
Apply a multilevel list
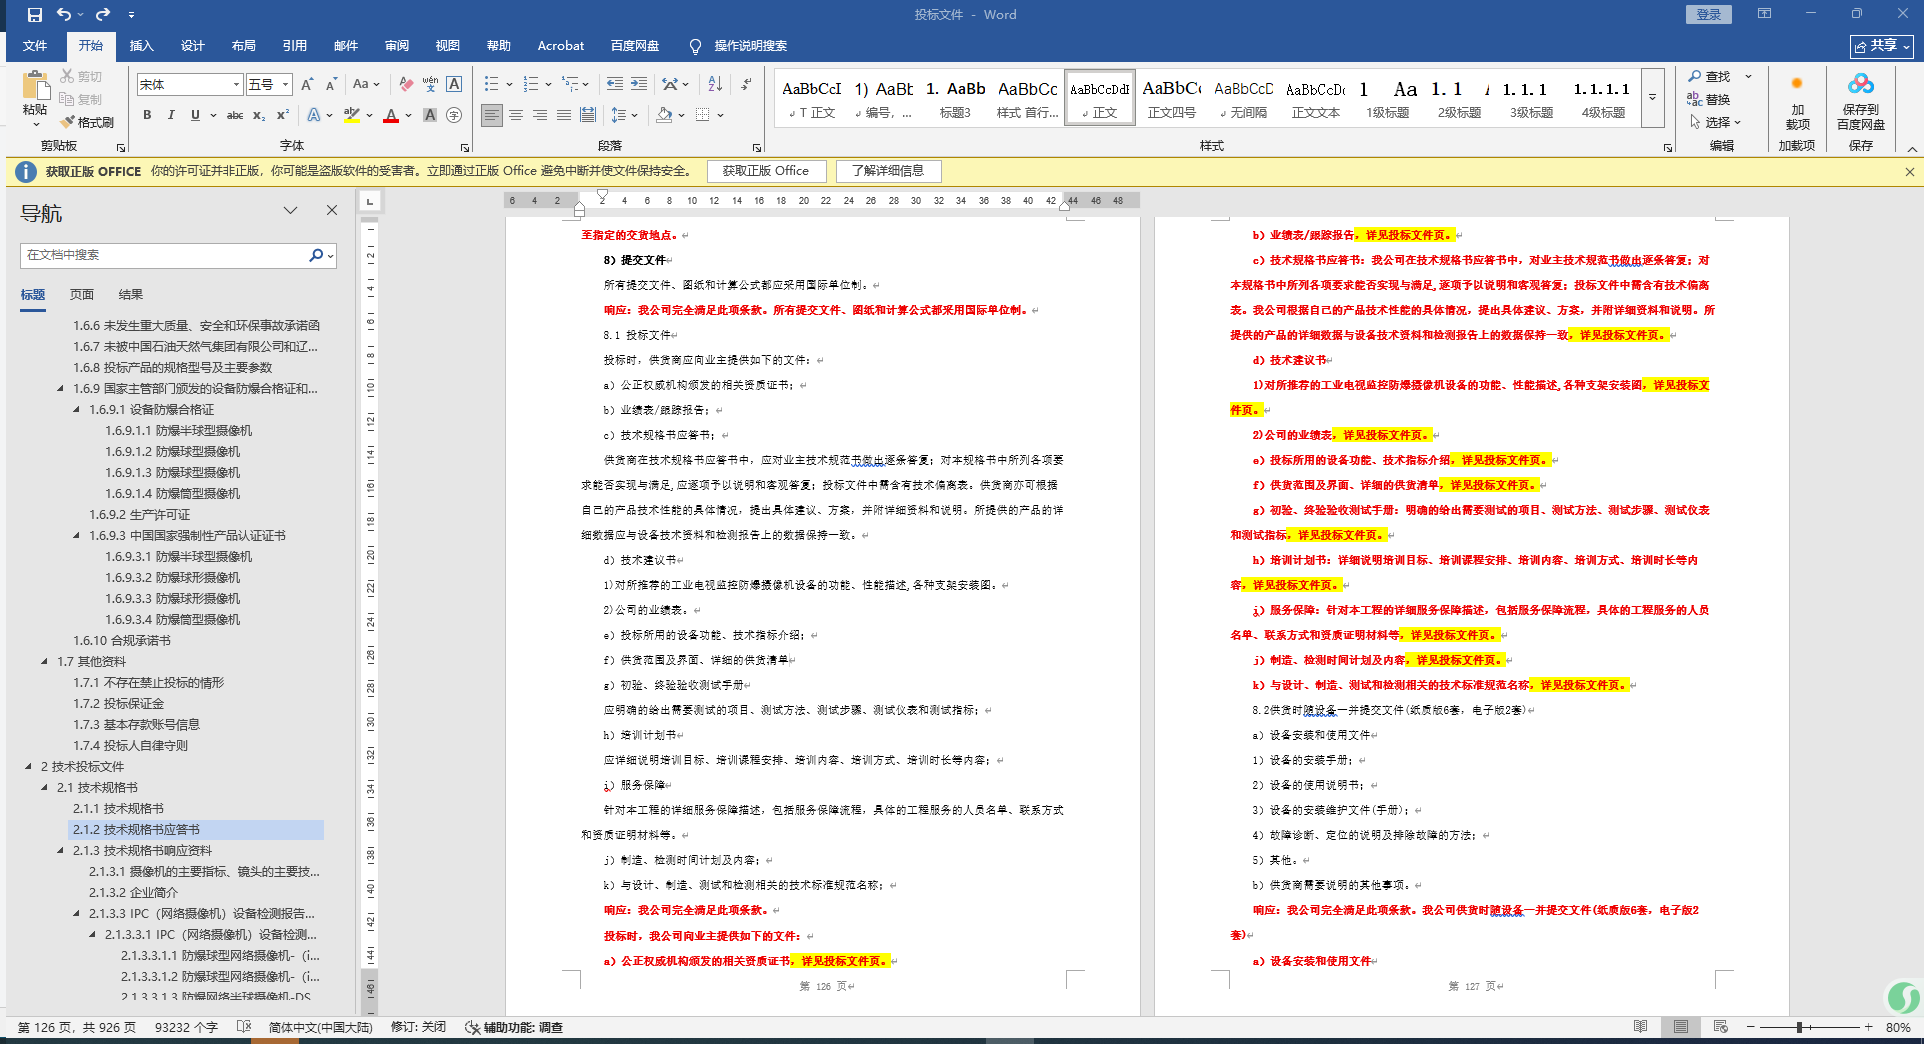coord(569,84)
